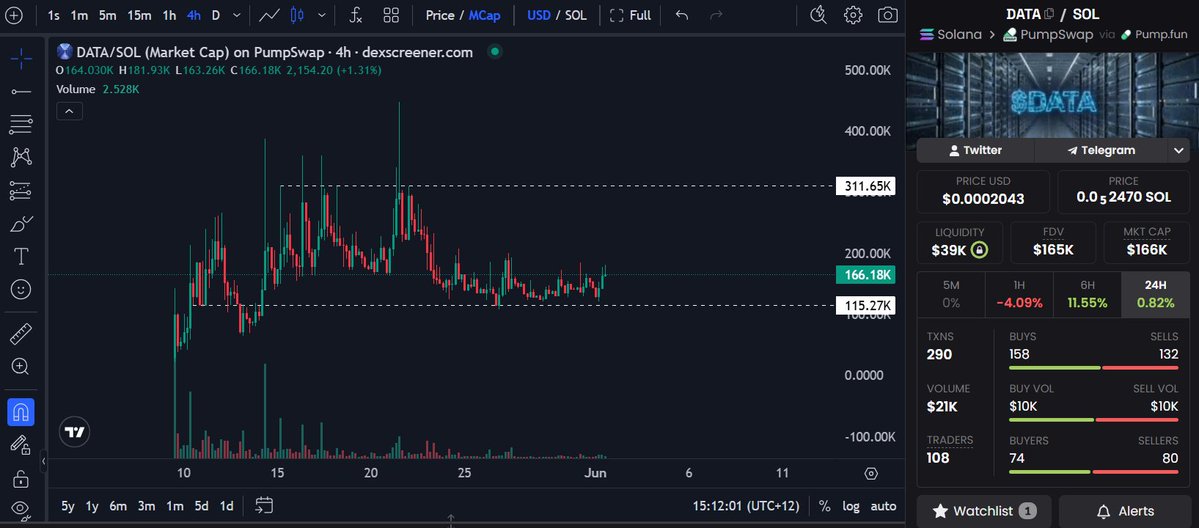
Task: Select the 6H stats period tab
Action: [x=1087, y=294]
